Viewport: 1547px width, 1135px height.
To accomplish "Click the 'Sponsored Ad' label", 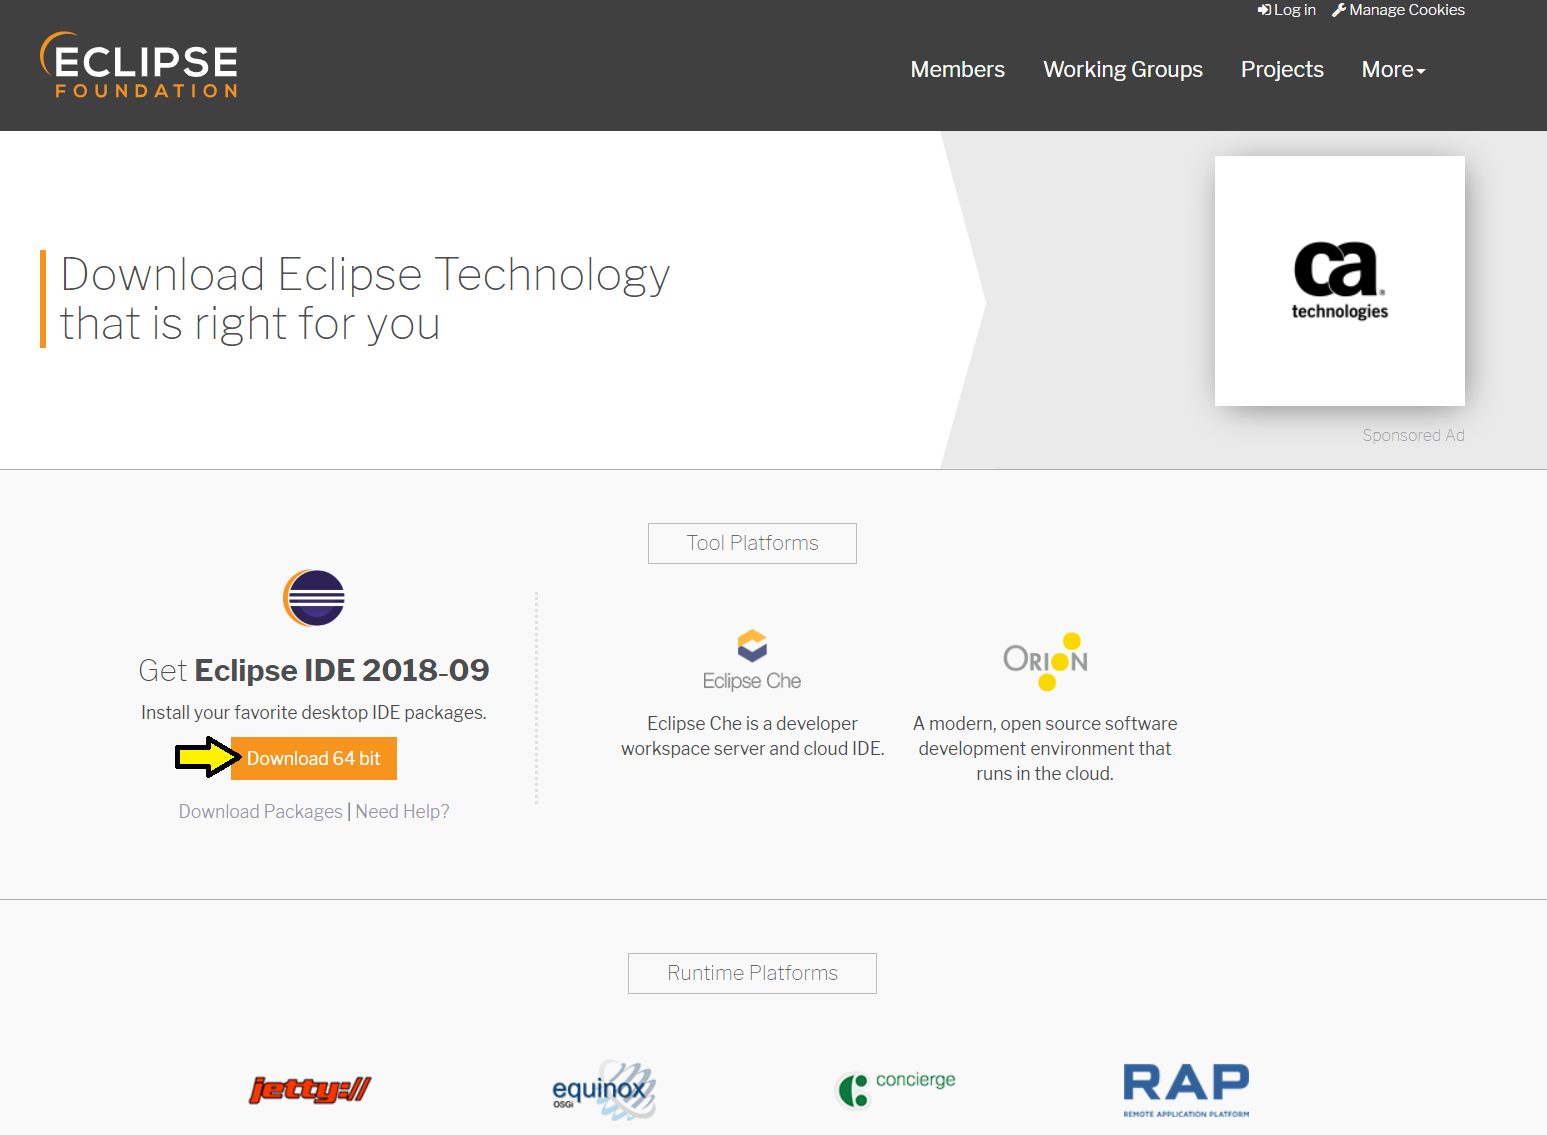I will click(1413, 435).
